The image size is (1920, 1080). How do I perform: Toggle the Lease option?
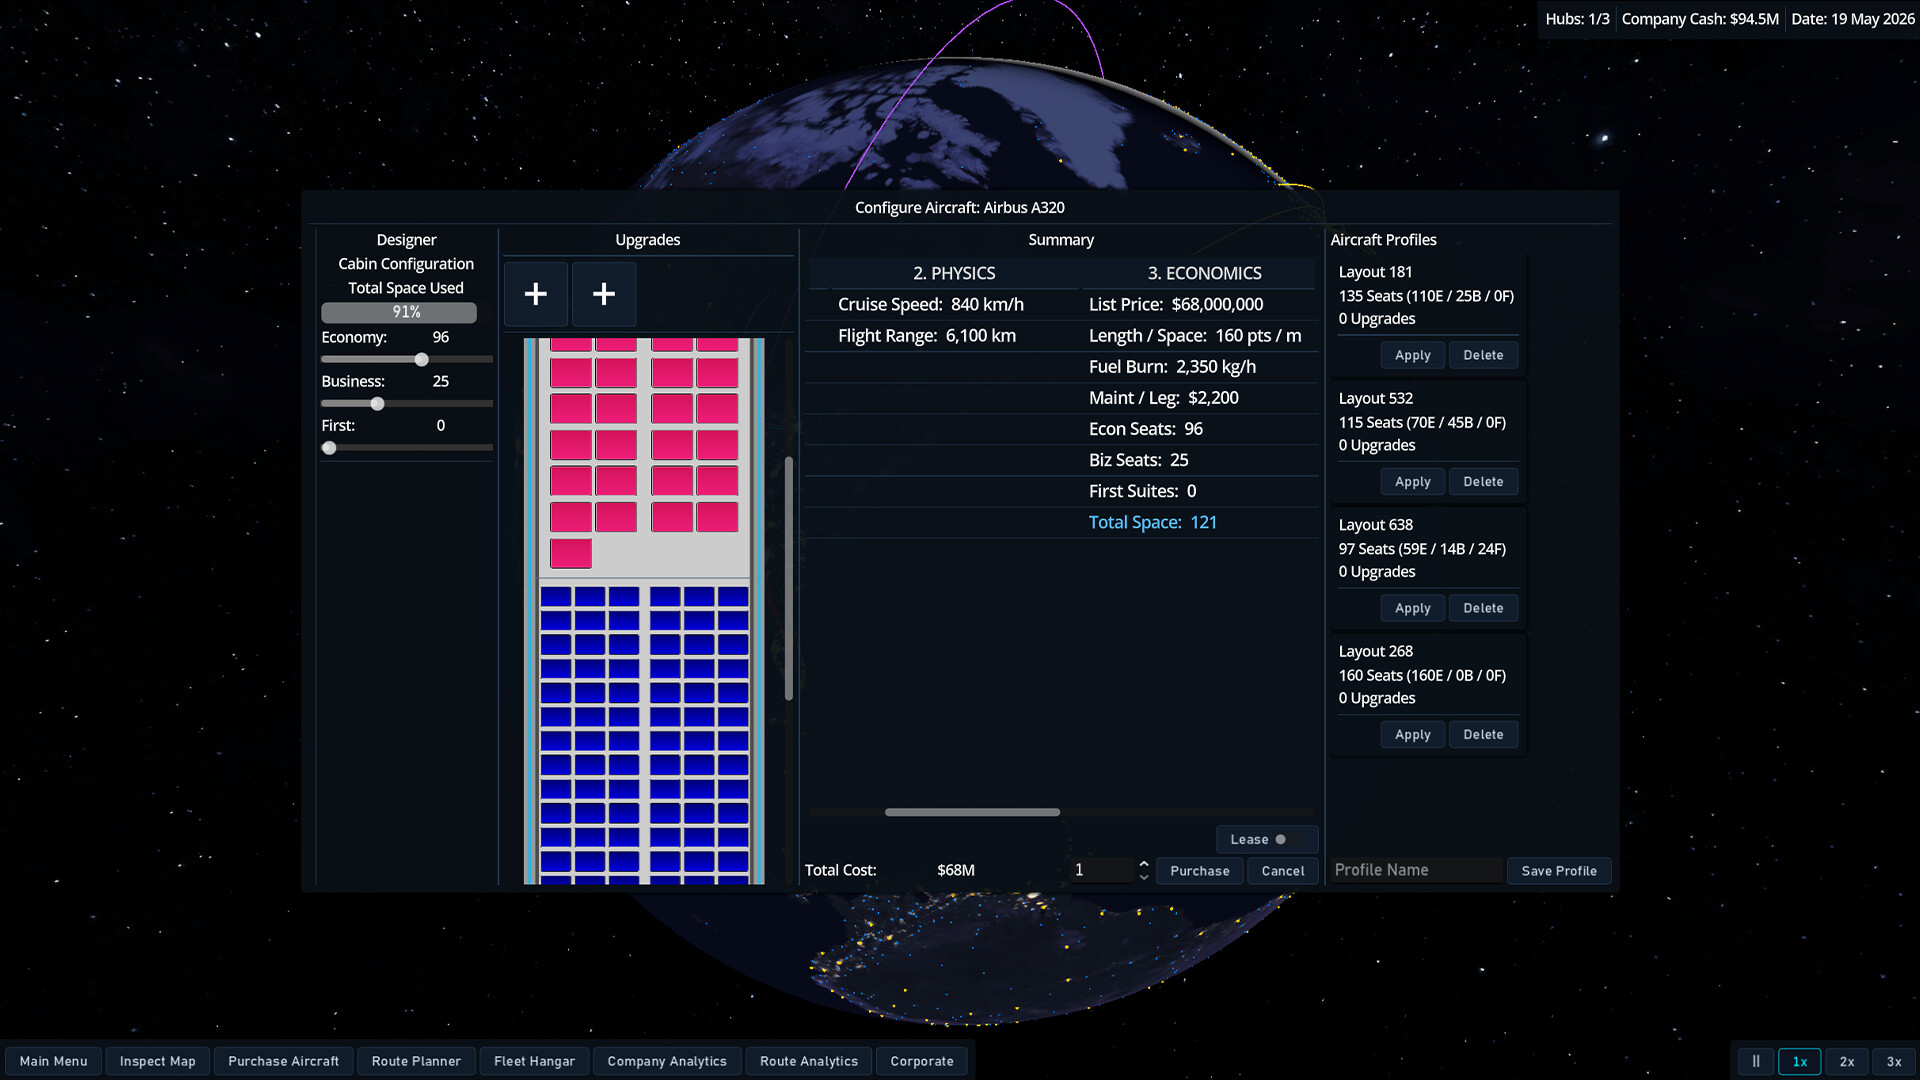(x=1267, y=839)
